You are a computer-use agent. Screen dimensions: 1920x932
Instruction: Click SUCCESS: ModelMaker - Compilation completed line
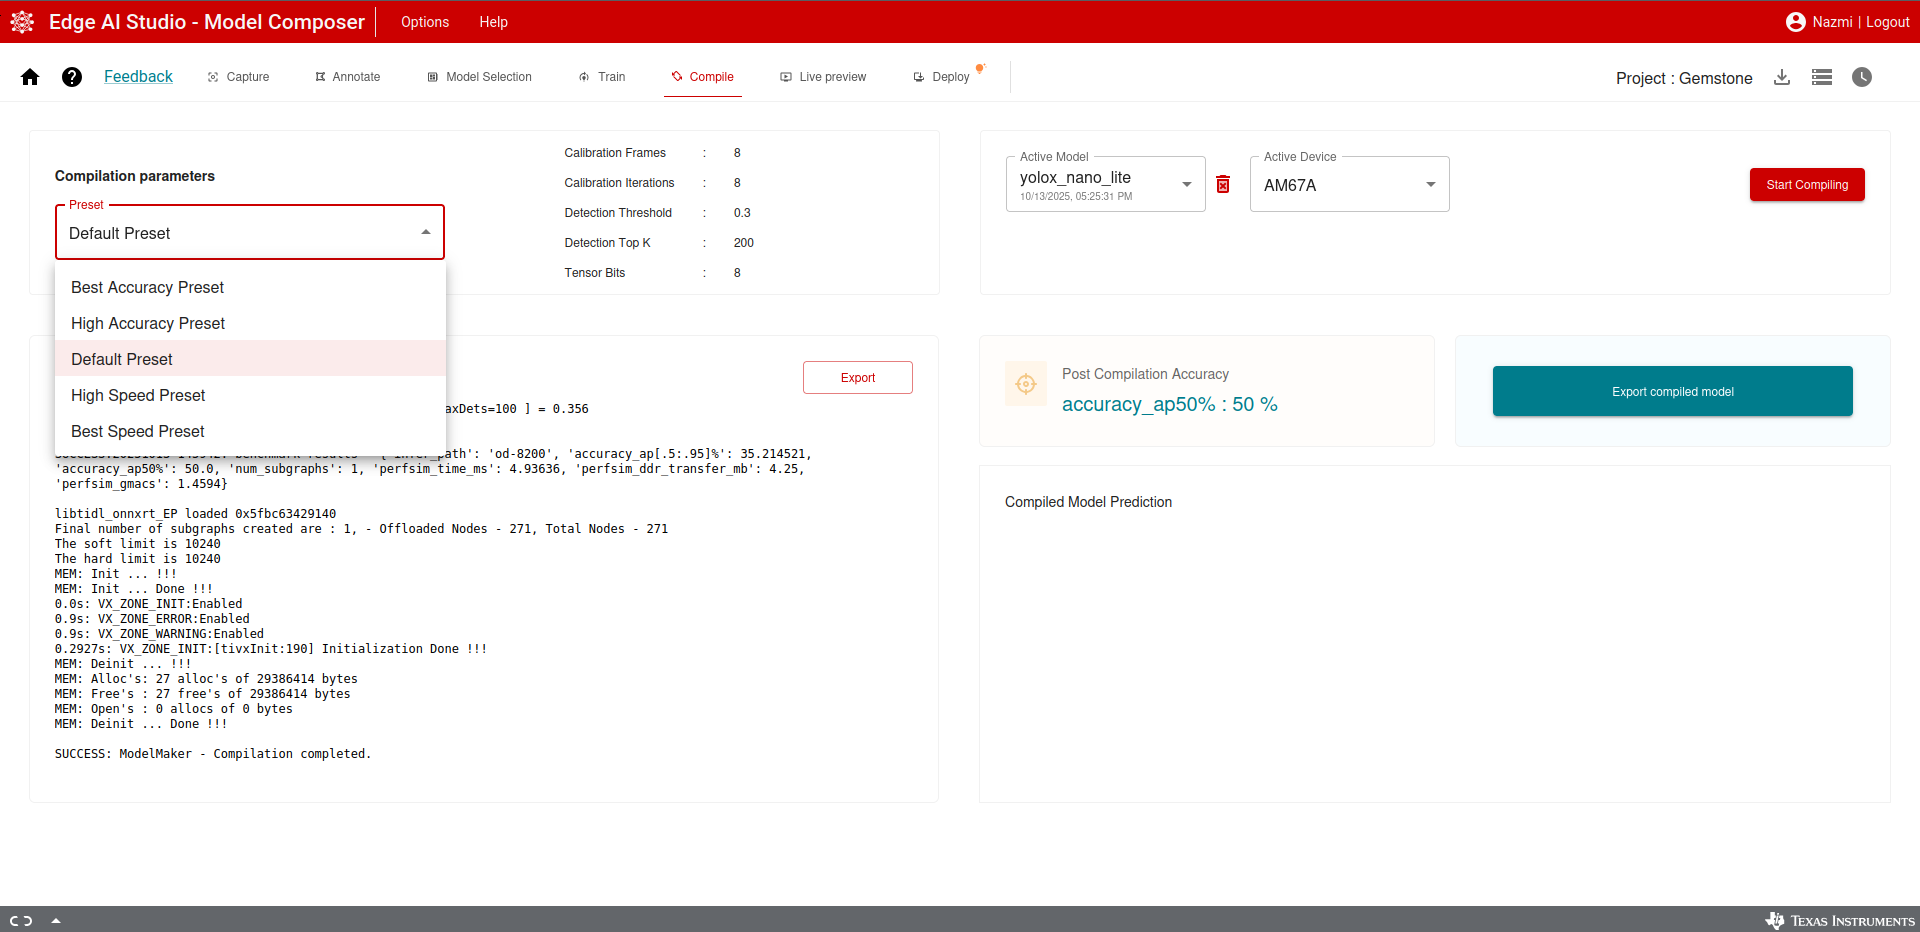213,754
